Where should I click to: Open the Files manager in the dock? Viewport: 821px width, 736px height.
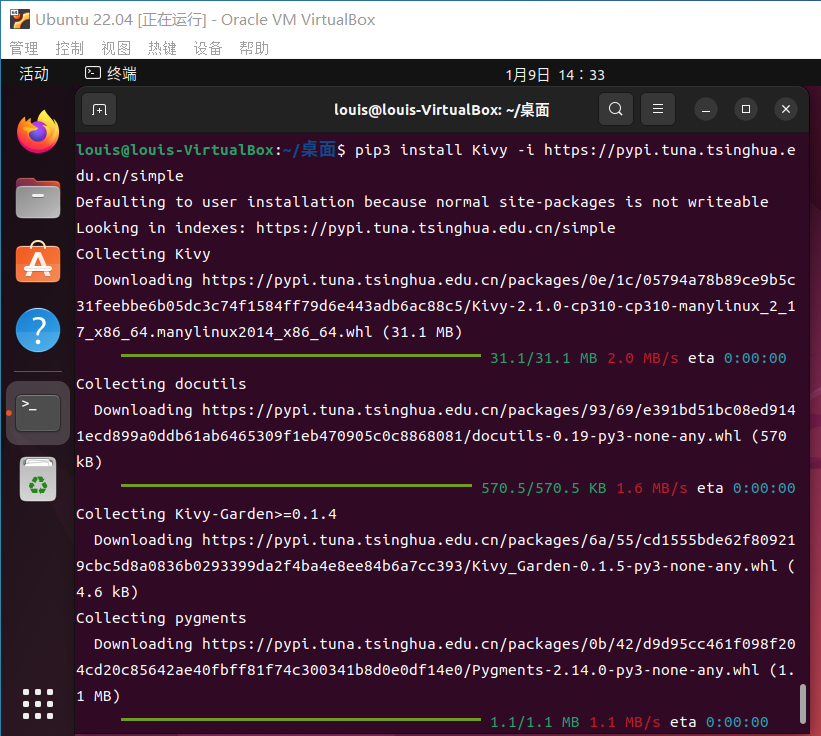point(38,198)
